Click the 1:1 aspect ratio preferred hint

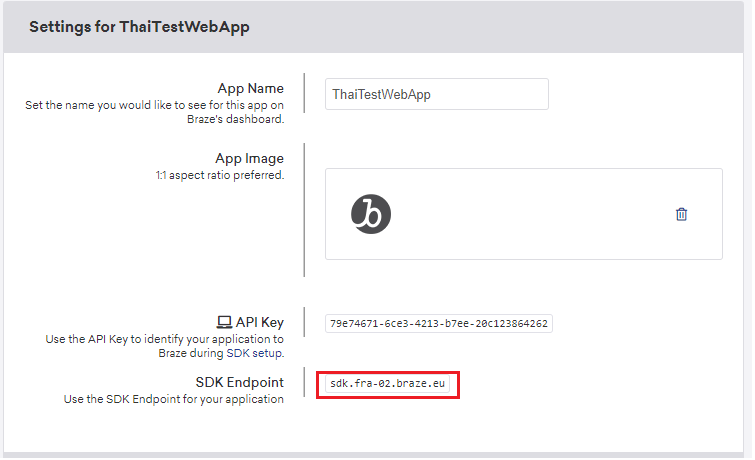coord(220,175)
